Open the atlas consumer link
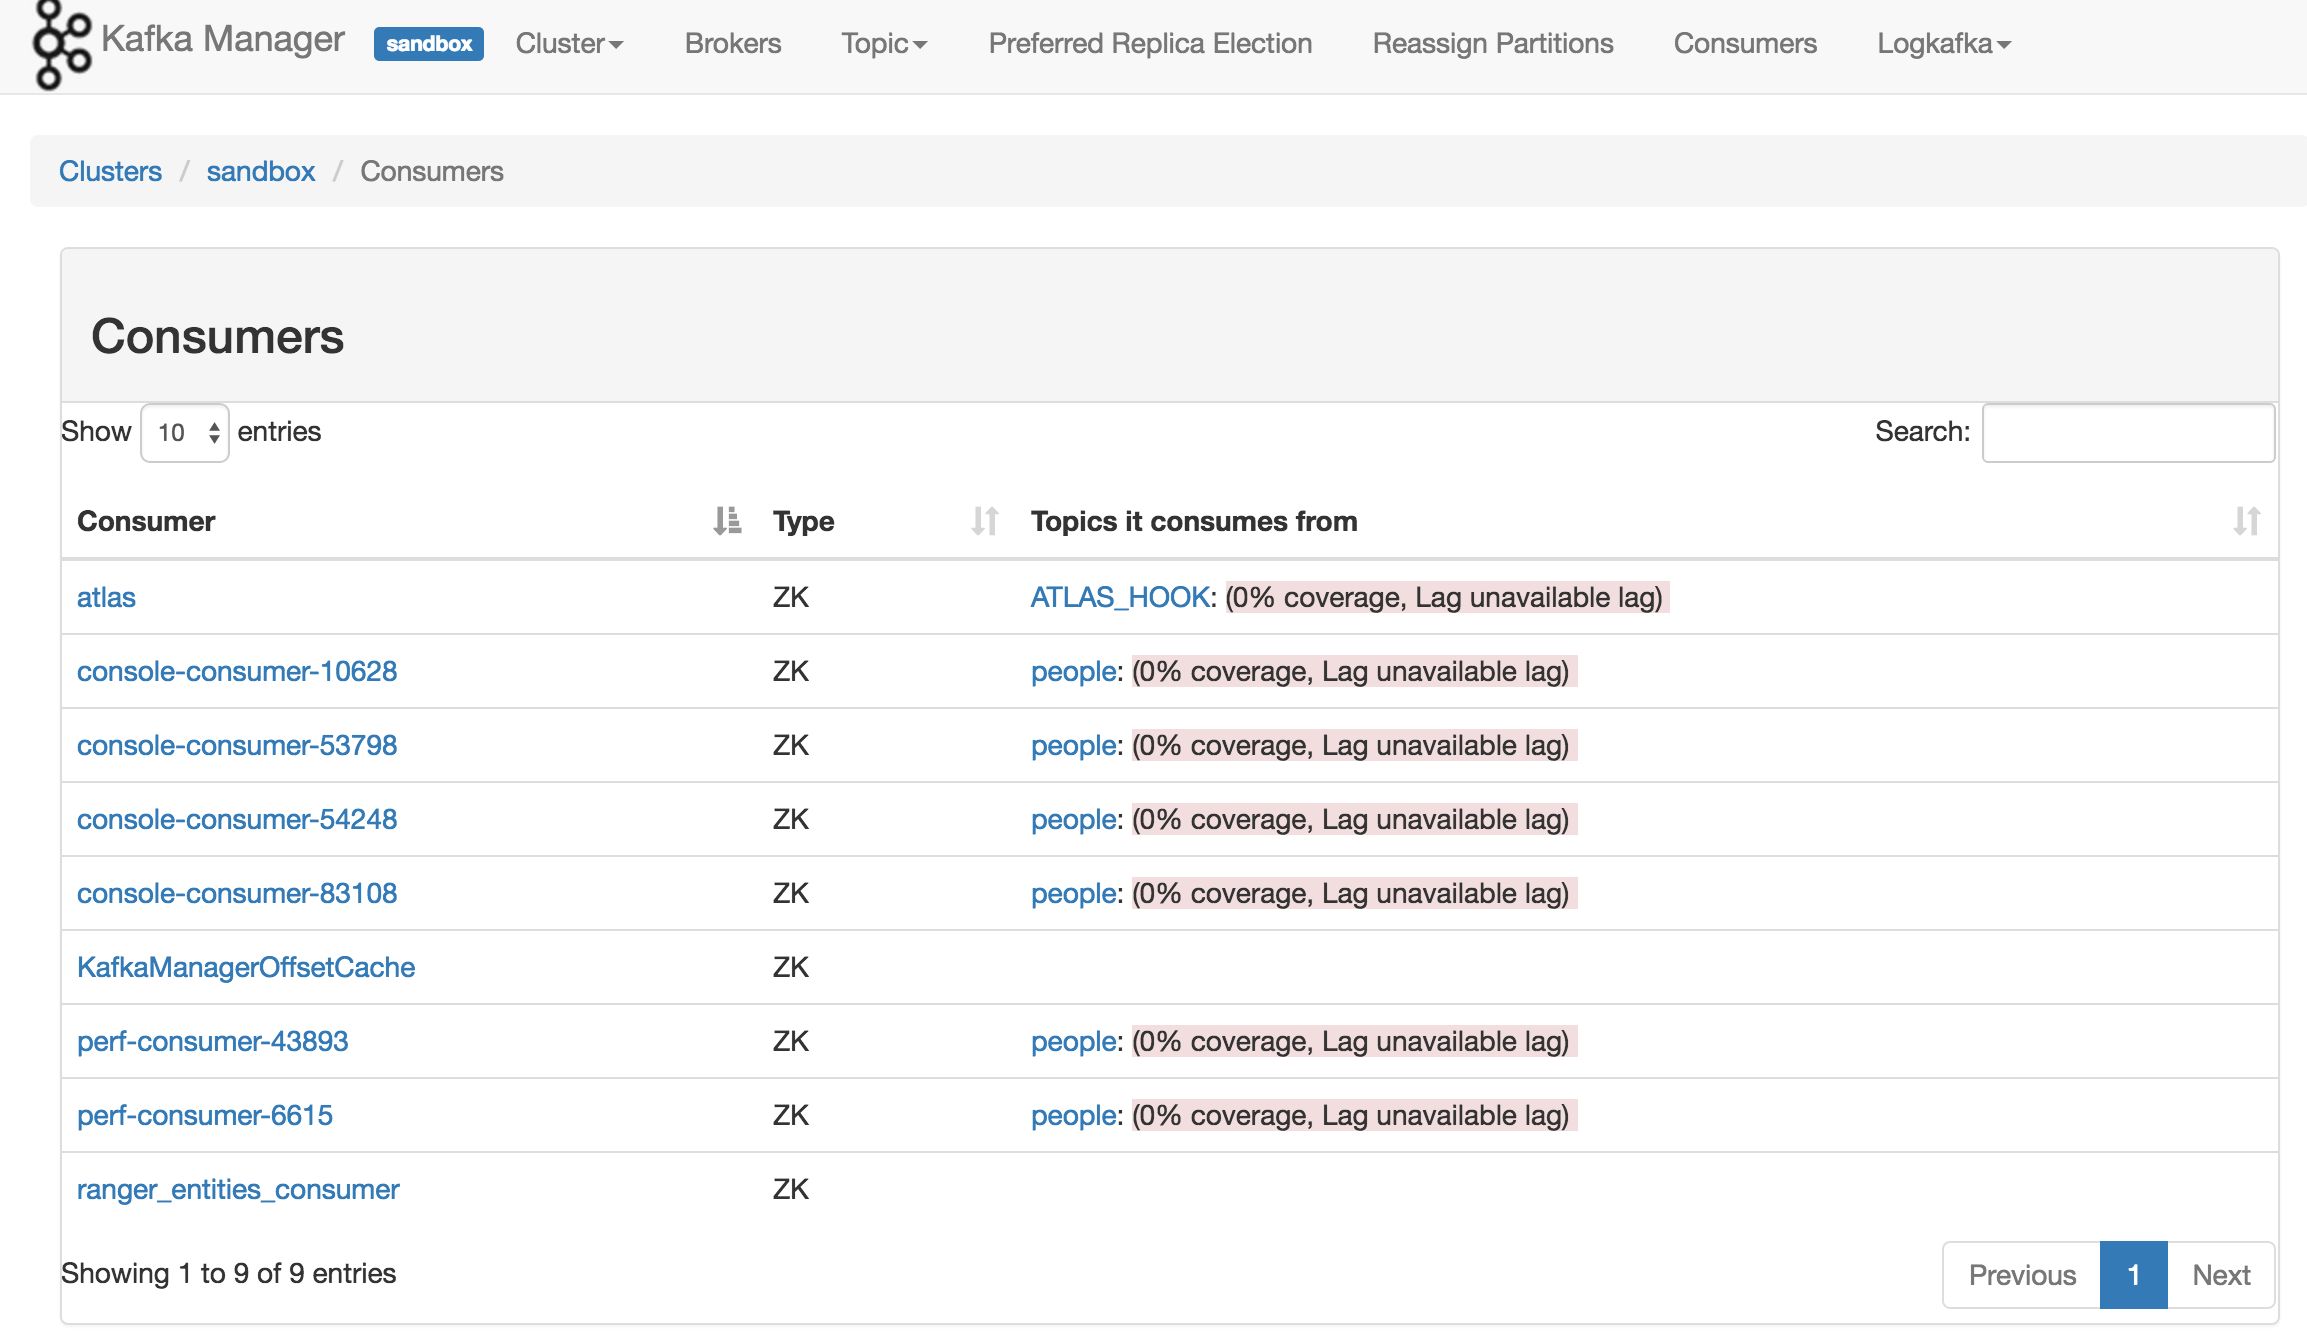Screen dimensions: 2307x1343 [106, 597]
